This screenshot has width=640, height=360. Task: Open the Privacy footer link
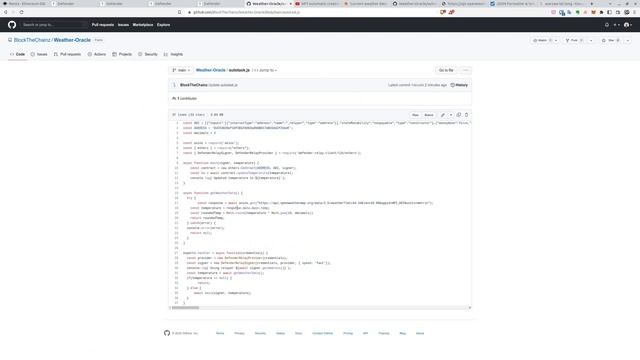[240, 333]
